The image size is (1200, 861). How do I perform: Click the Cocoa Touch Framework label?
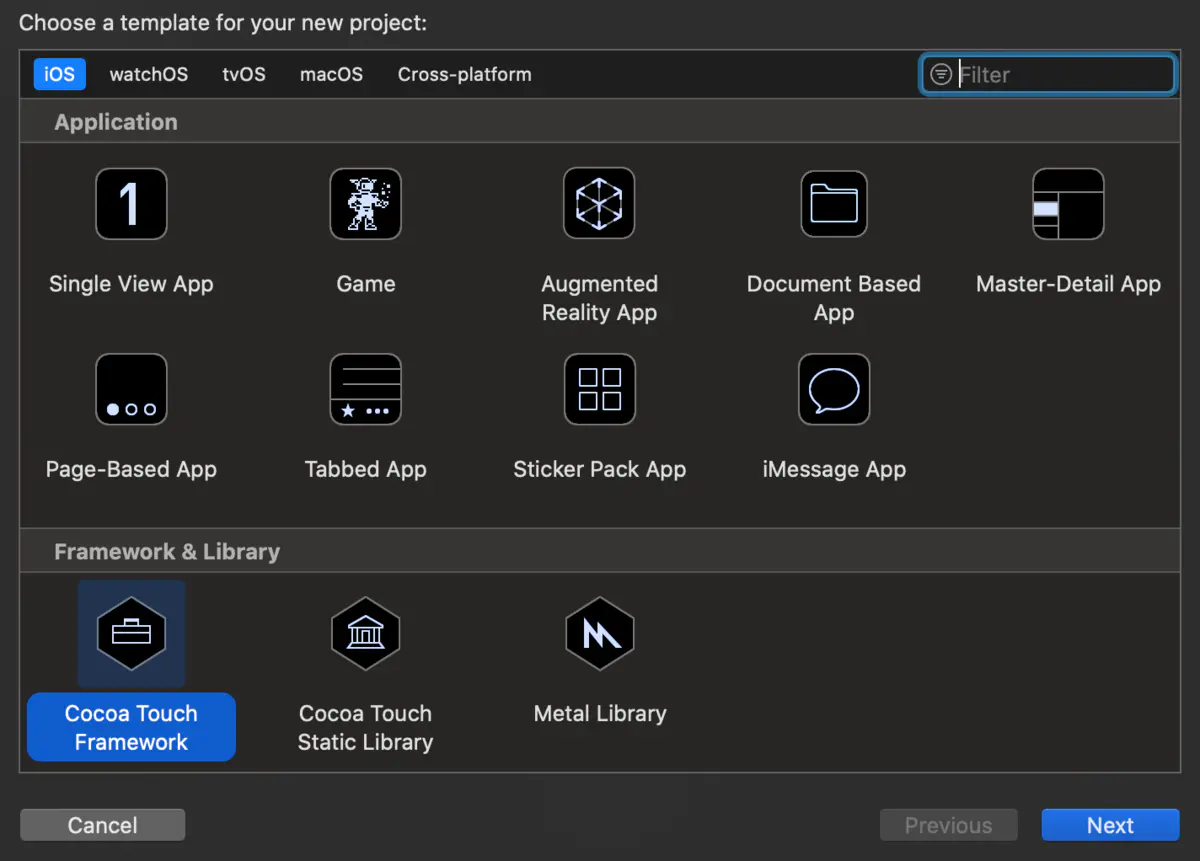click(x=131, y=727)
